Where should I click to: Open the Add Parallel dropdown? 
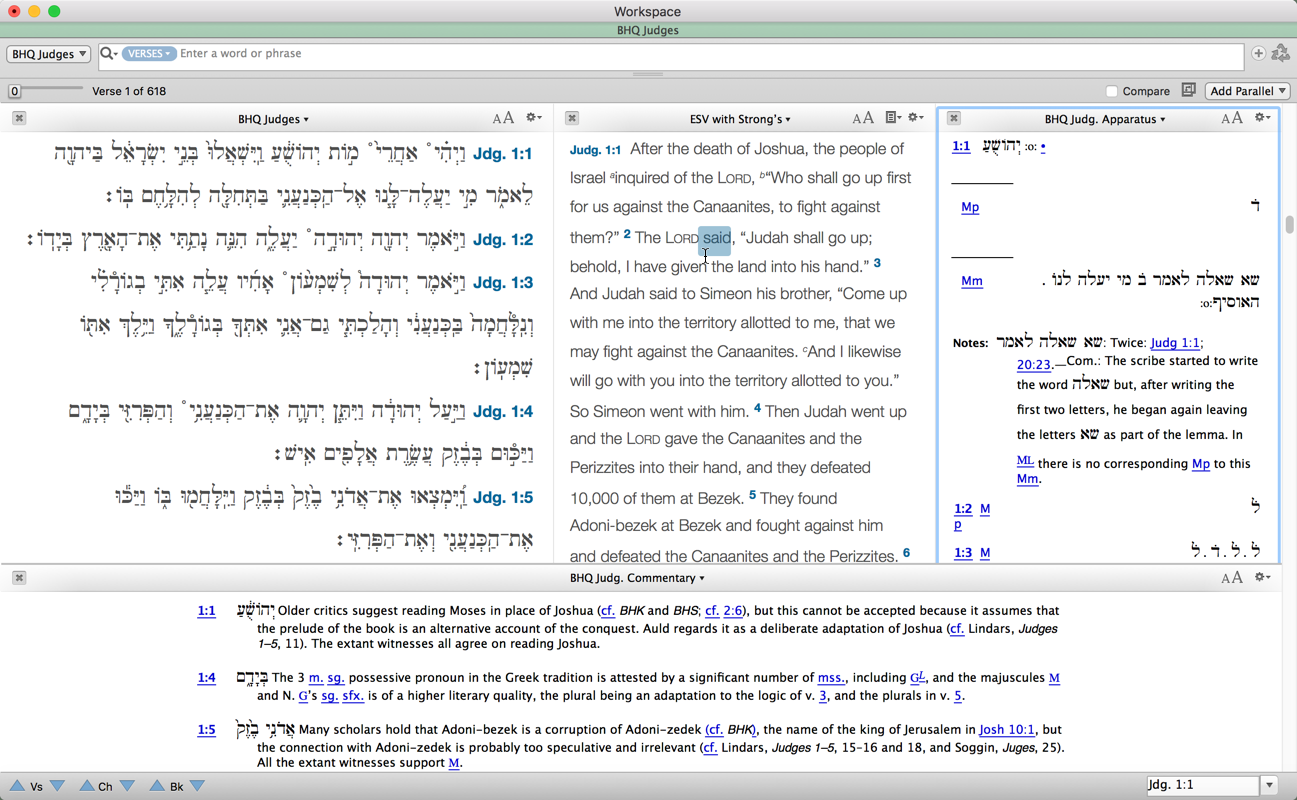pyautogui.click(x=1248, y=91)
